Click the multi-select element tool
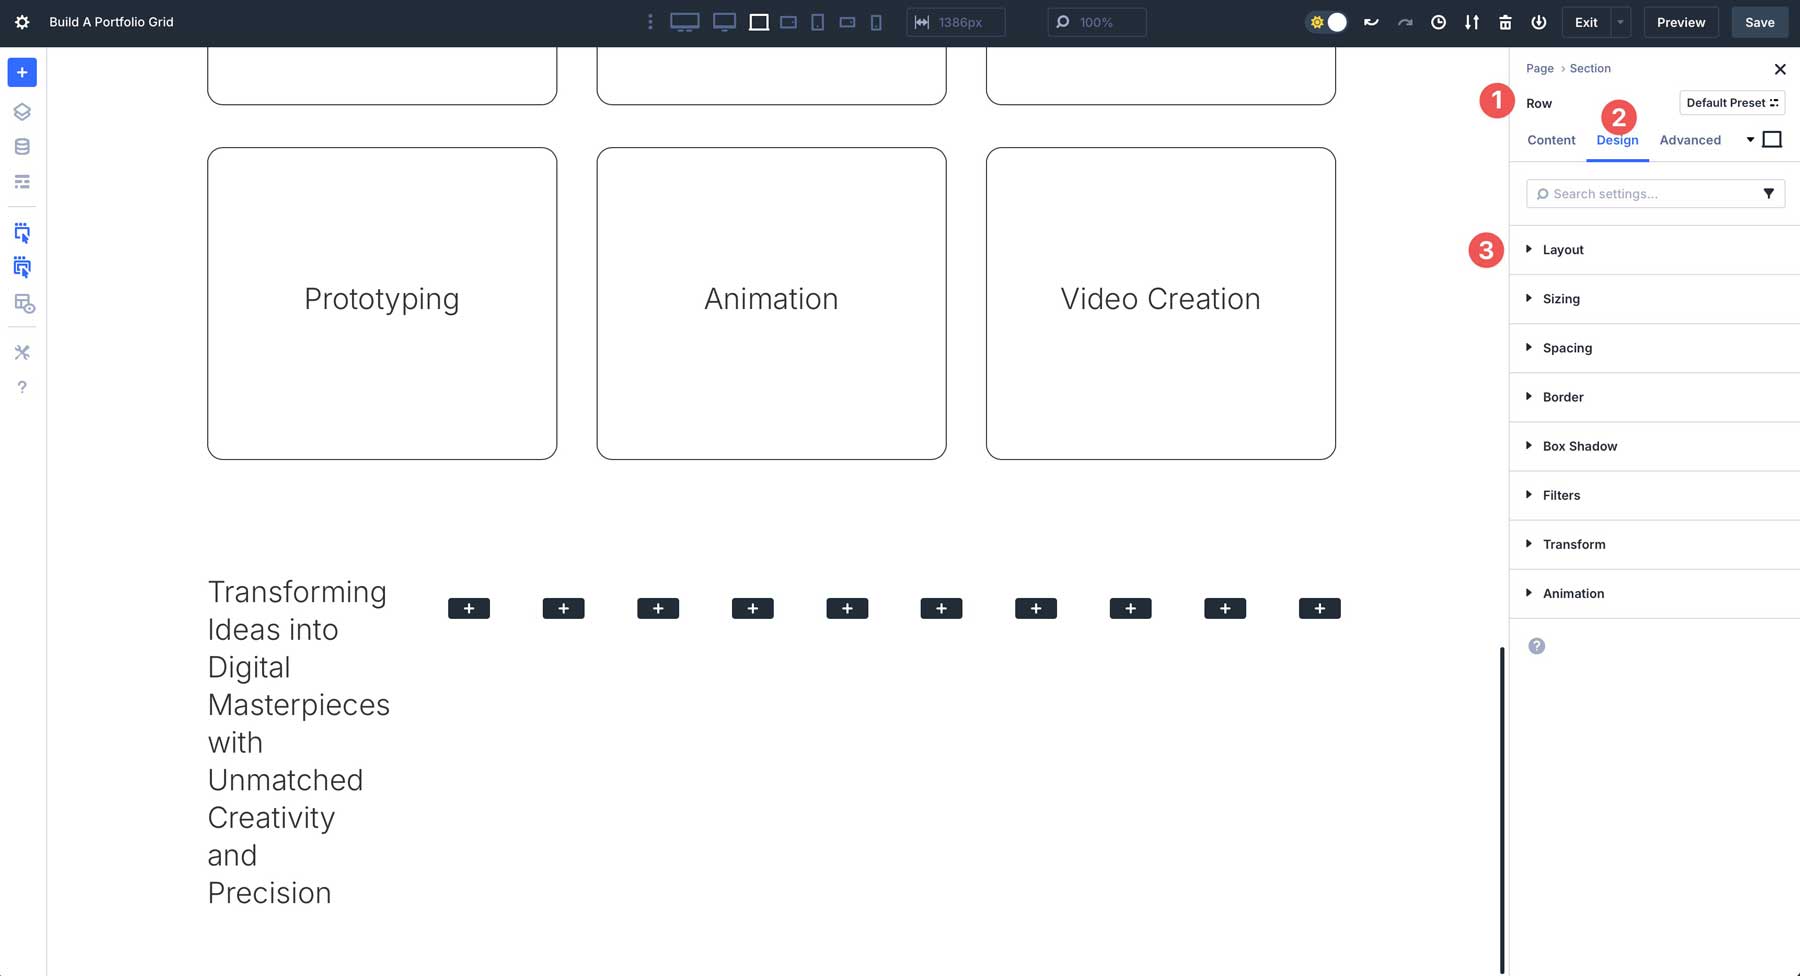This screenshot has width=1800, height=976. click(22, 267)
